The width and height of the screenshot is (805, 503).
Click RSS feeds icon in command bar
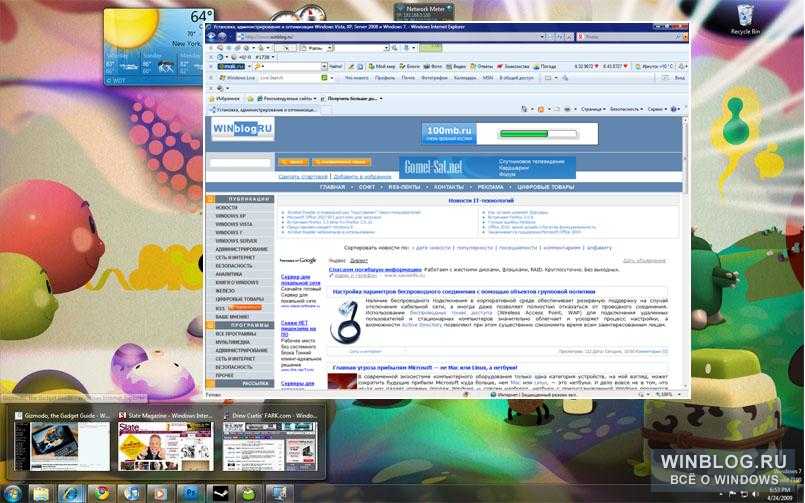pos(541,109)
